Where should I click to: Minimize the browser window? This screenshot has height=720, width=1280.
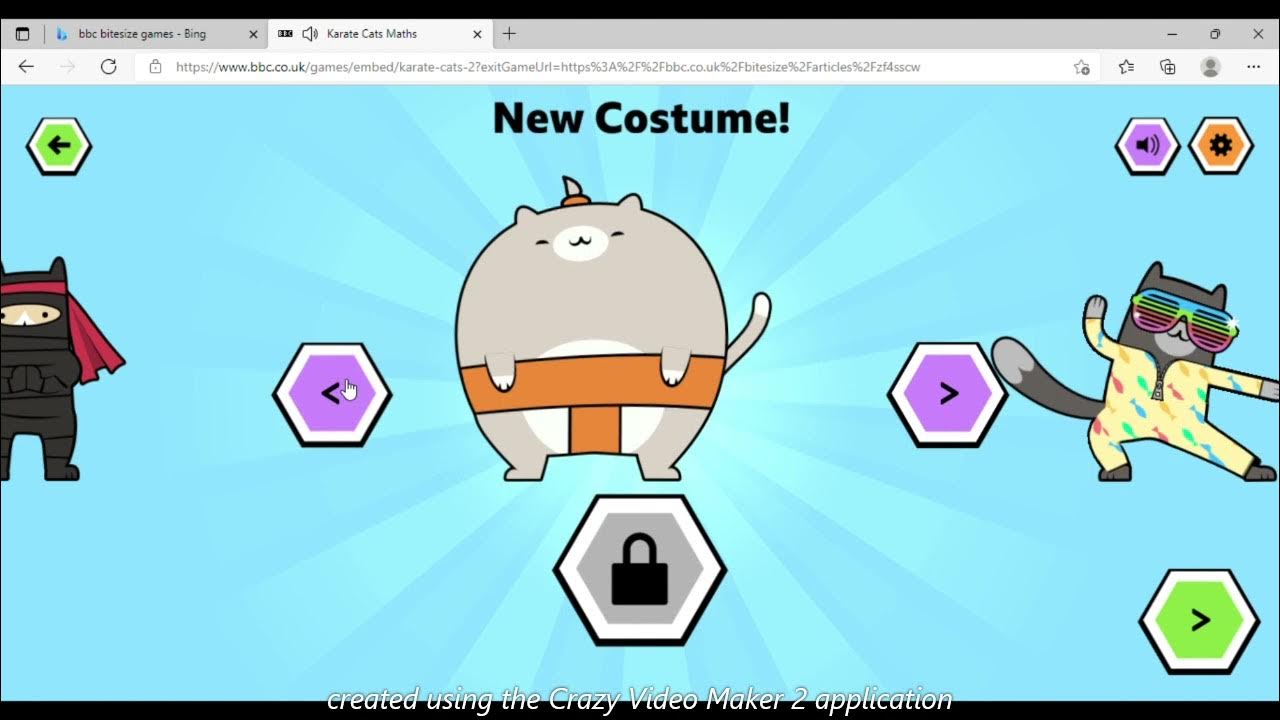click(x=1172, y=34)
